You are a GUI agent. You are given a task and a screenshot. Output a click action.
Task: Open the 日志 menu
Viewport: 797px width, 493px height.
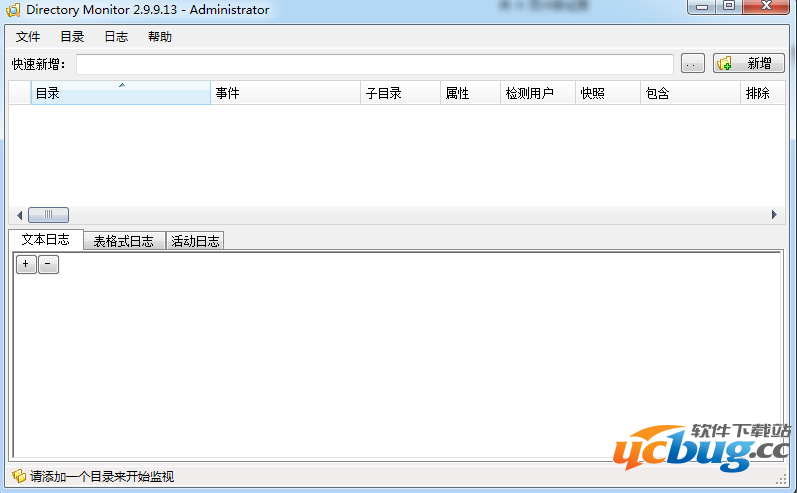point(116,37)
